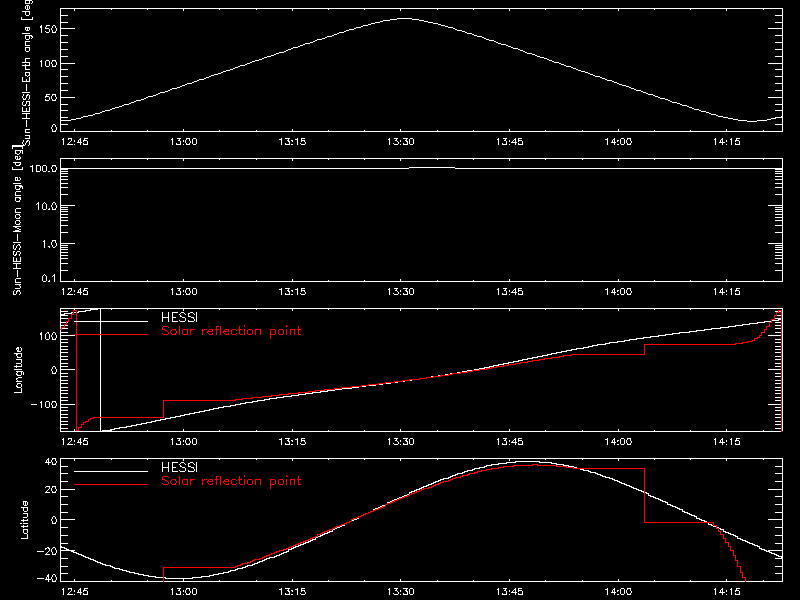The height and width of the screenshot is (600, 800).
Task: Click the Sun-HESSI-Earth angle axis title
Action: [x=27, y=73]
